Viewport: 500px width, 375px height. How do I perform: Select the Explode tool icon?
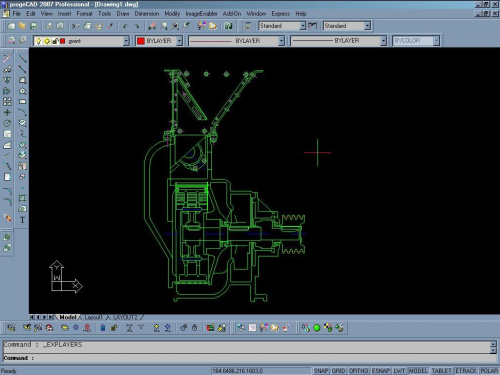click(x=7, y=218)
